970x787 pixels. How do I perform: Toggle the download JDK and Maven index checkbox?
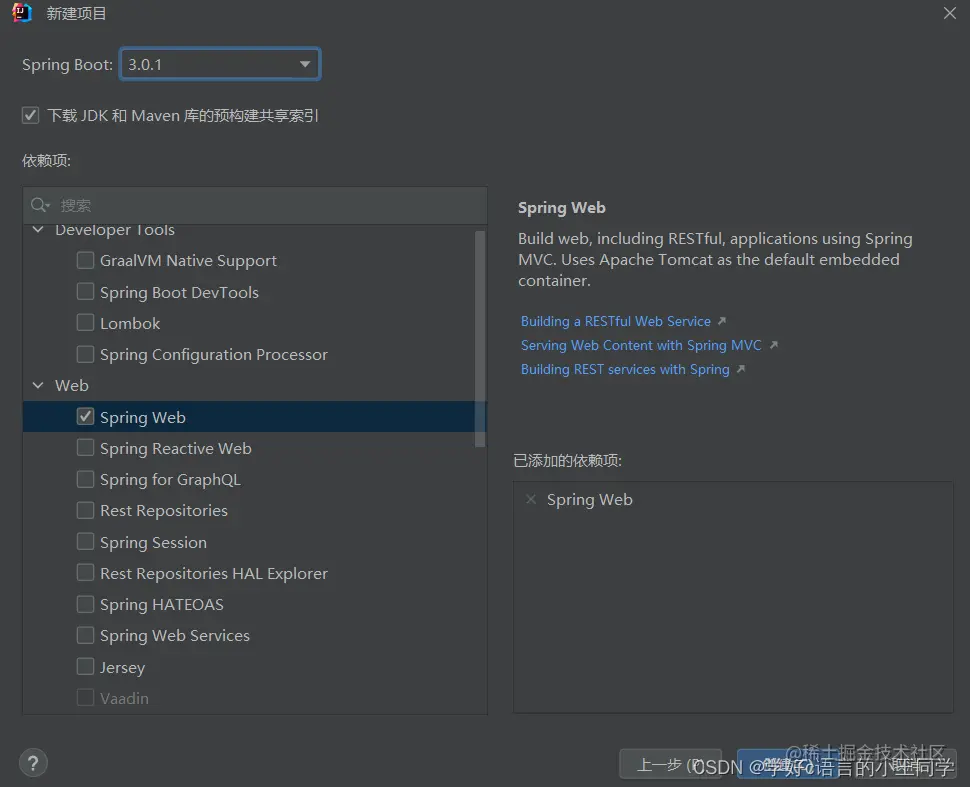coord(30,115)
